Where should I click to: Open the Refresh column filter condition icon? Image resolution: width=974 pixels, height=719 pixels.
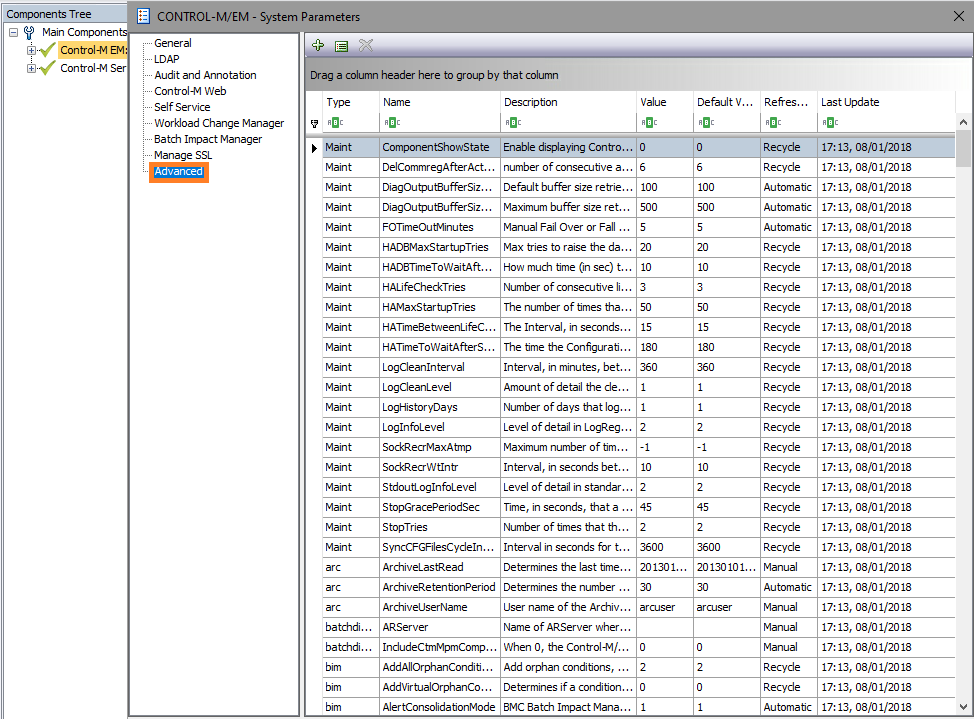coord(773,122)
